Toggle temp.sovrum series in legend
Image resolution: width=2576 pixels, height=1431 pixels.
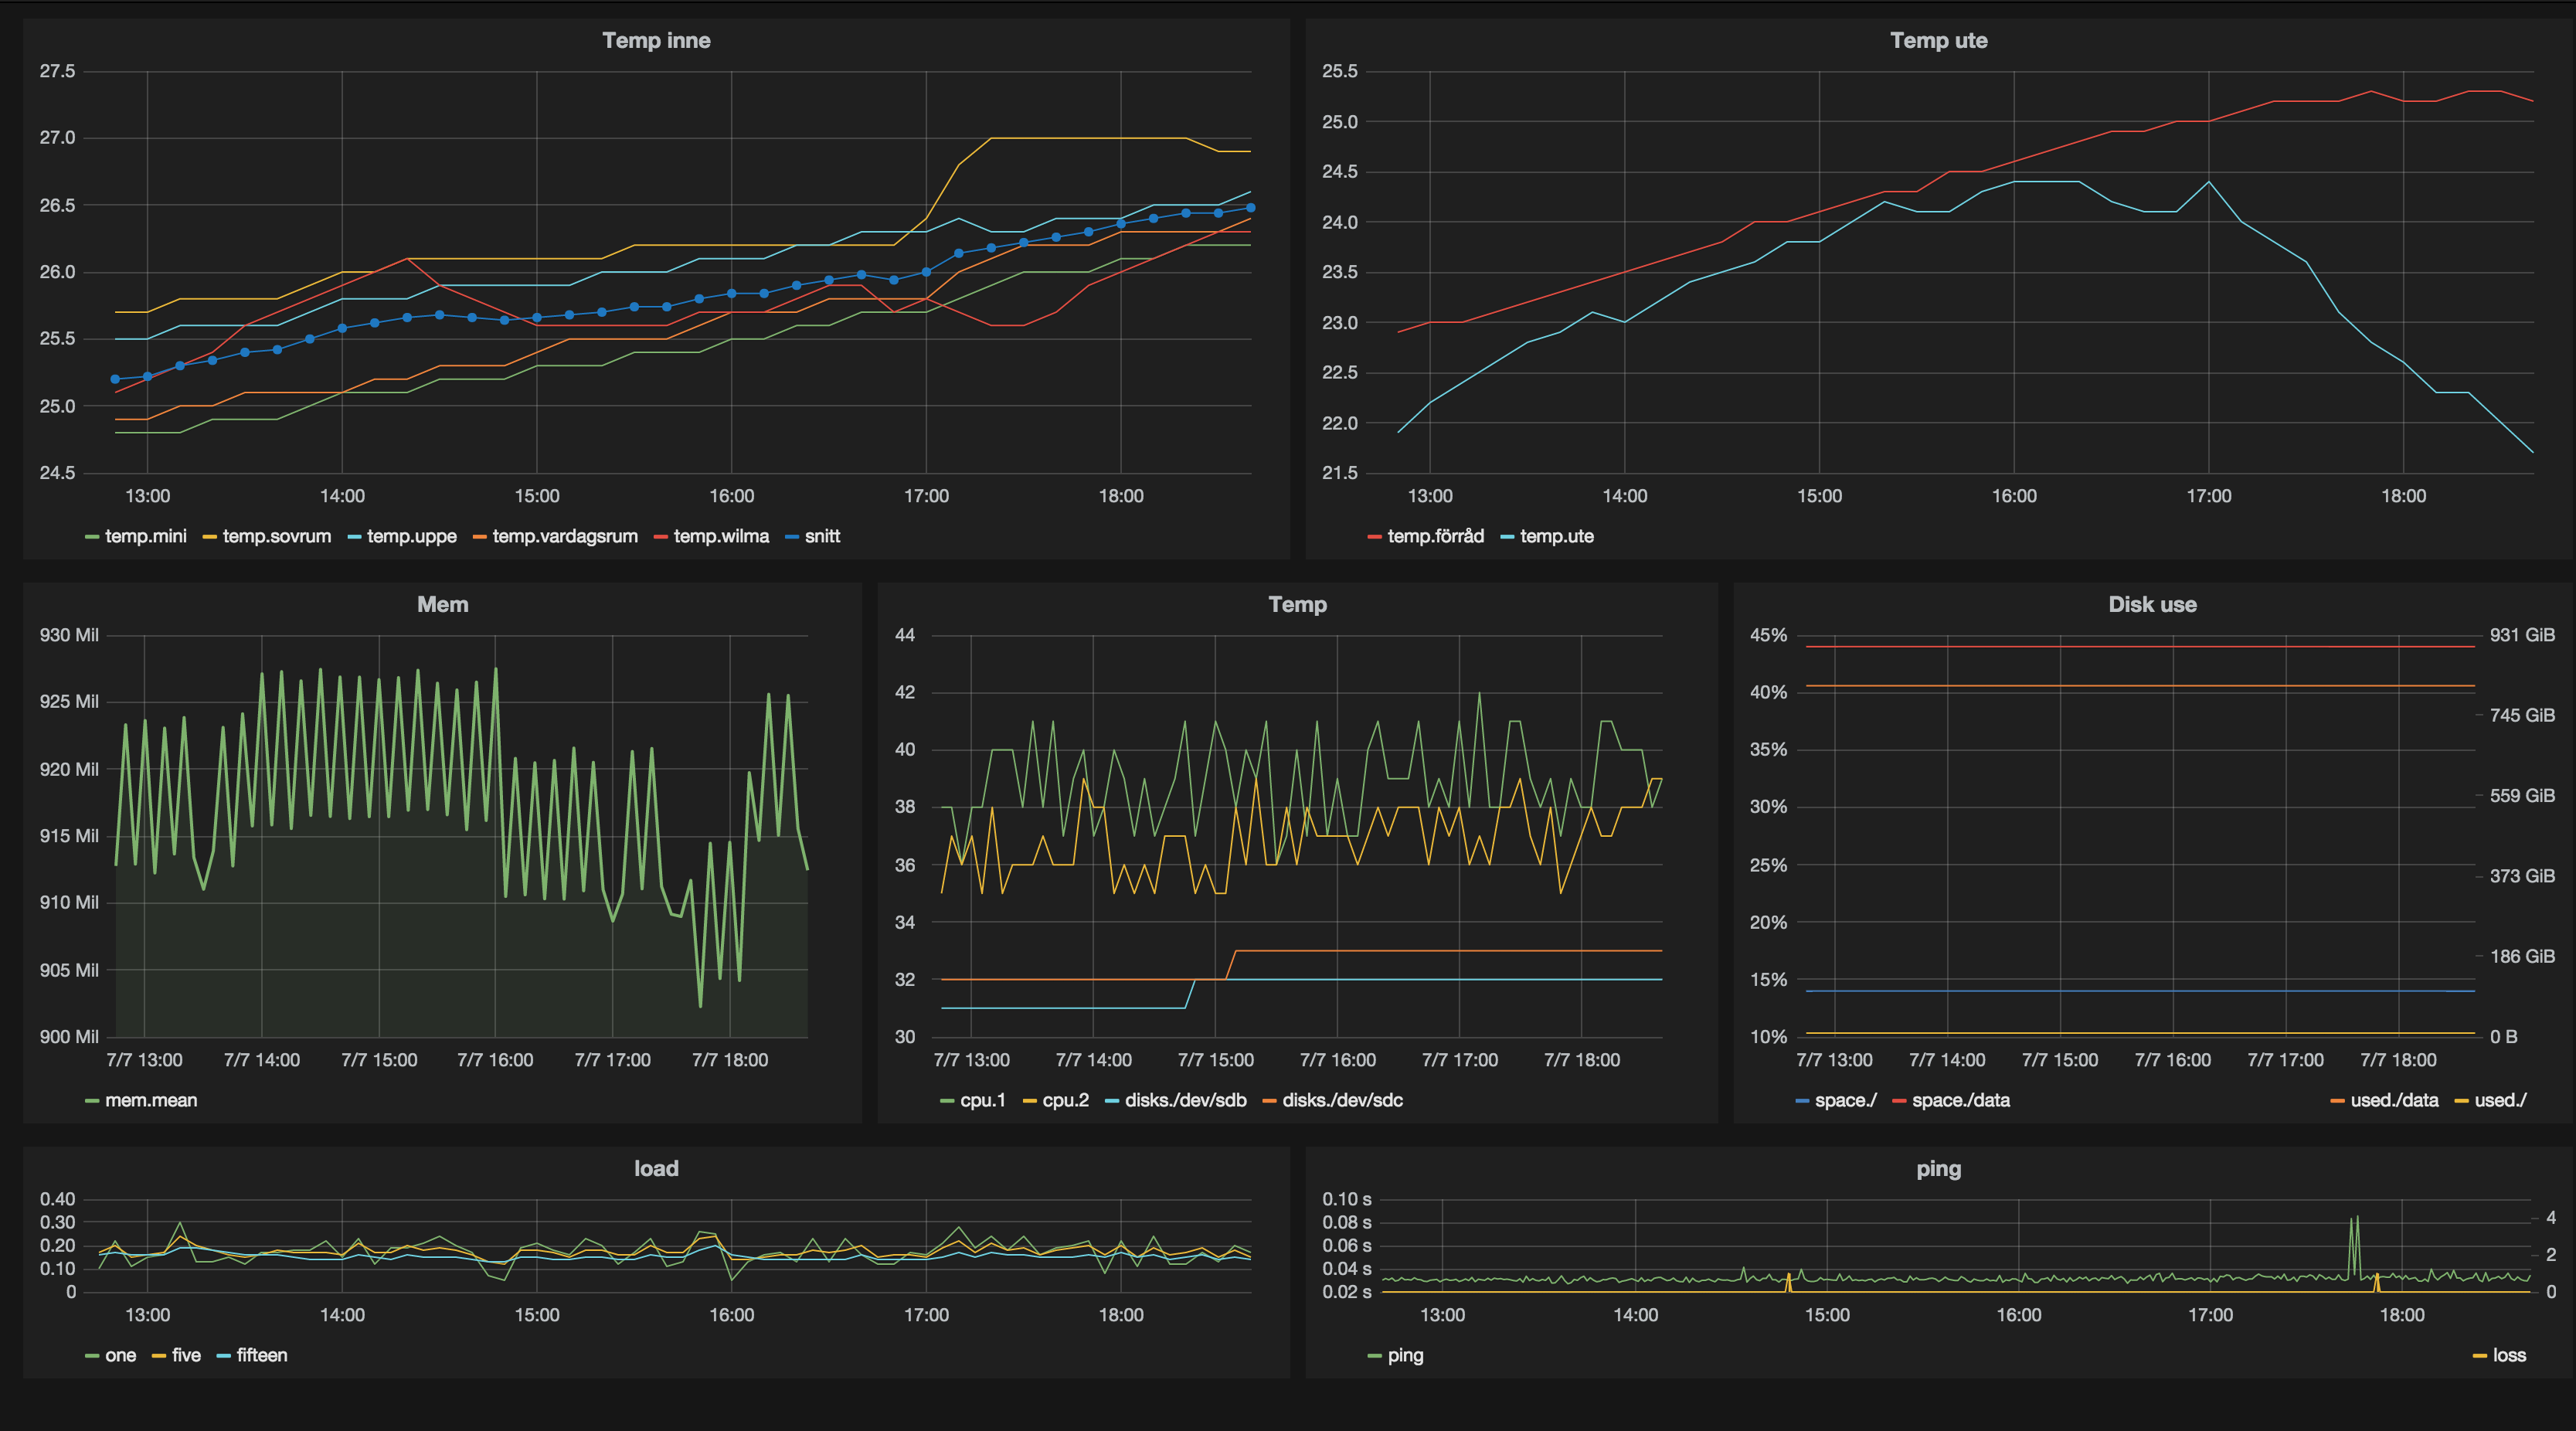(276, 537)
